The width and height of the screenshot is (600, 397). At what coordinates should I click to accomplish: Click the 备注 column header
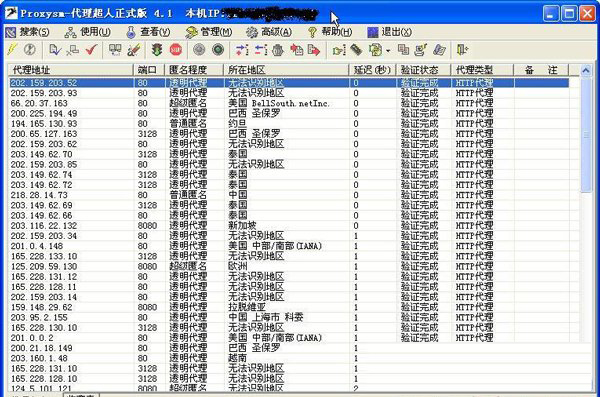coord(541,70)
